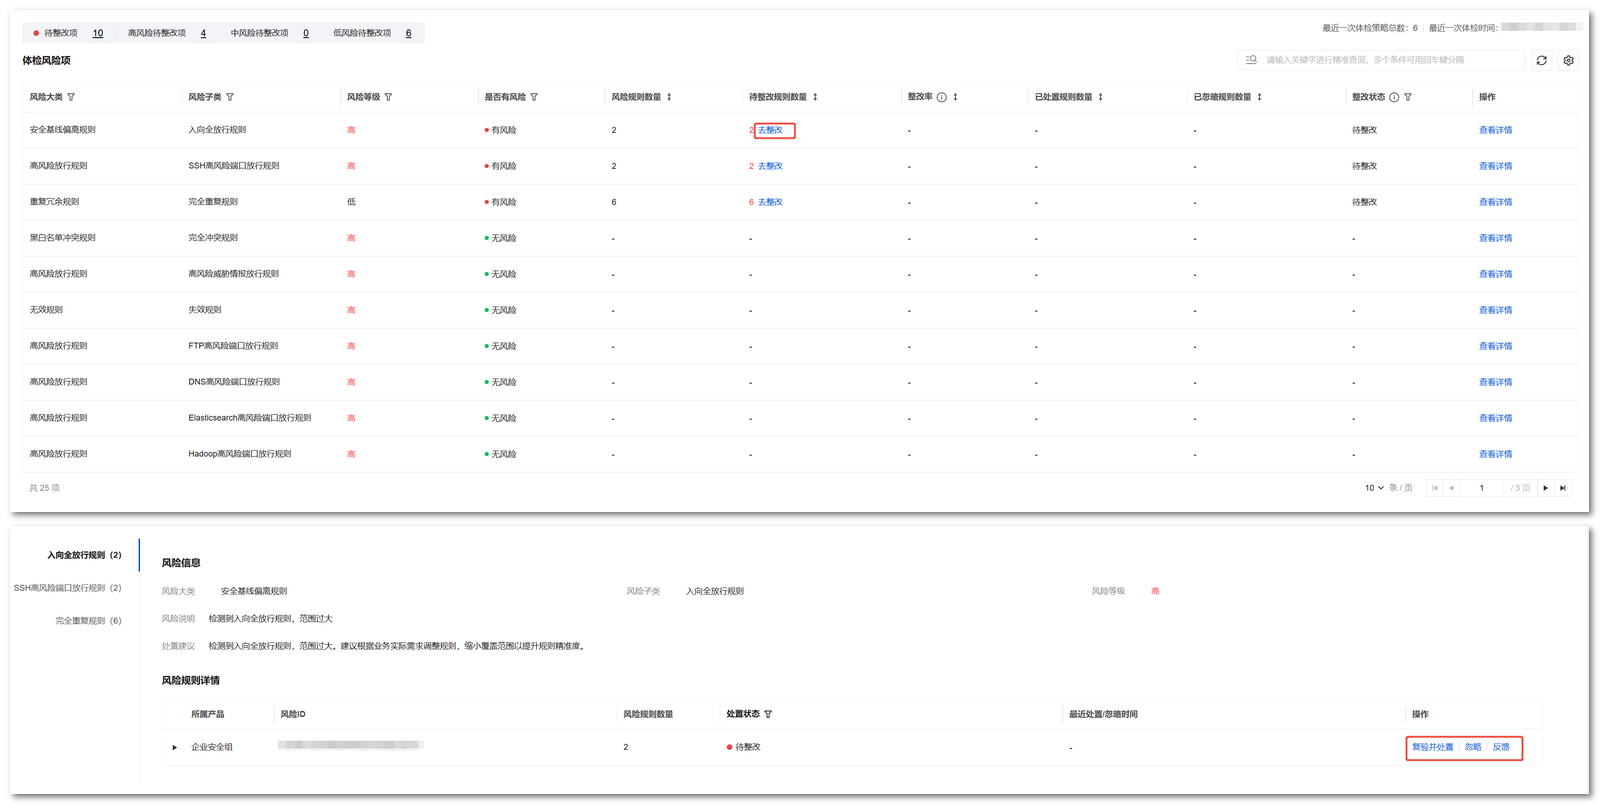Open table settings via the gear icon
Viewport: 1600px width, 805px height.
[x=1568, y=60]
